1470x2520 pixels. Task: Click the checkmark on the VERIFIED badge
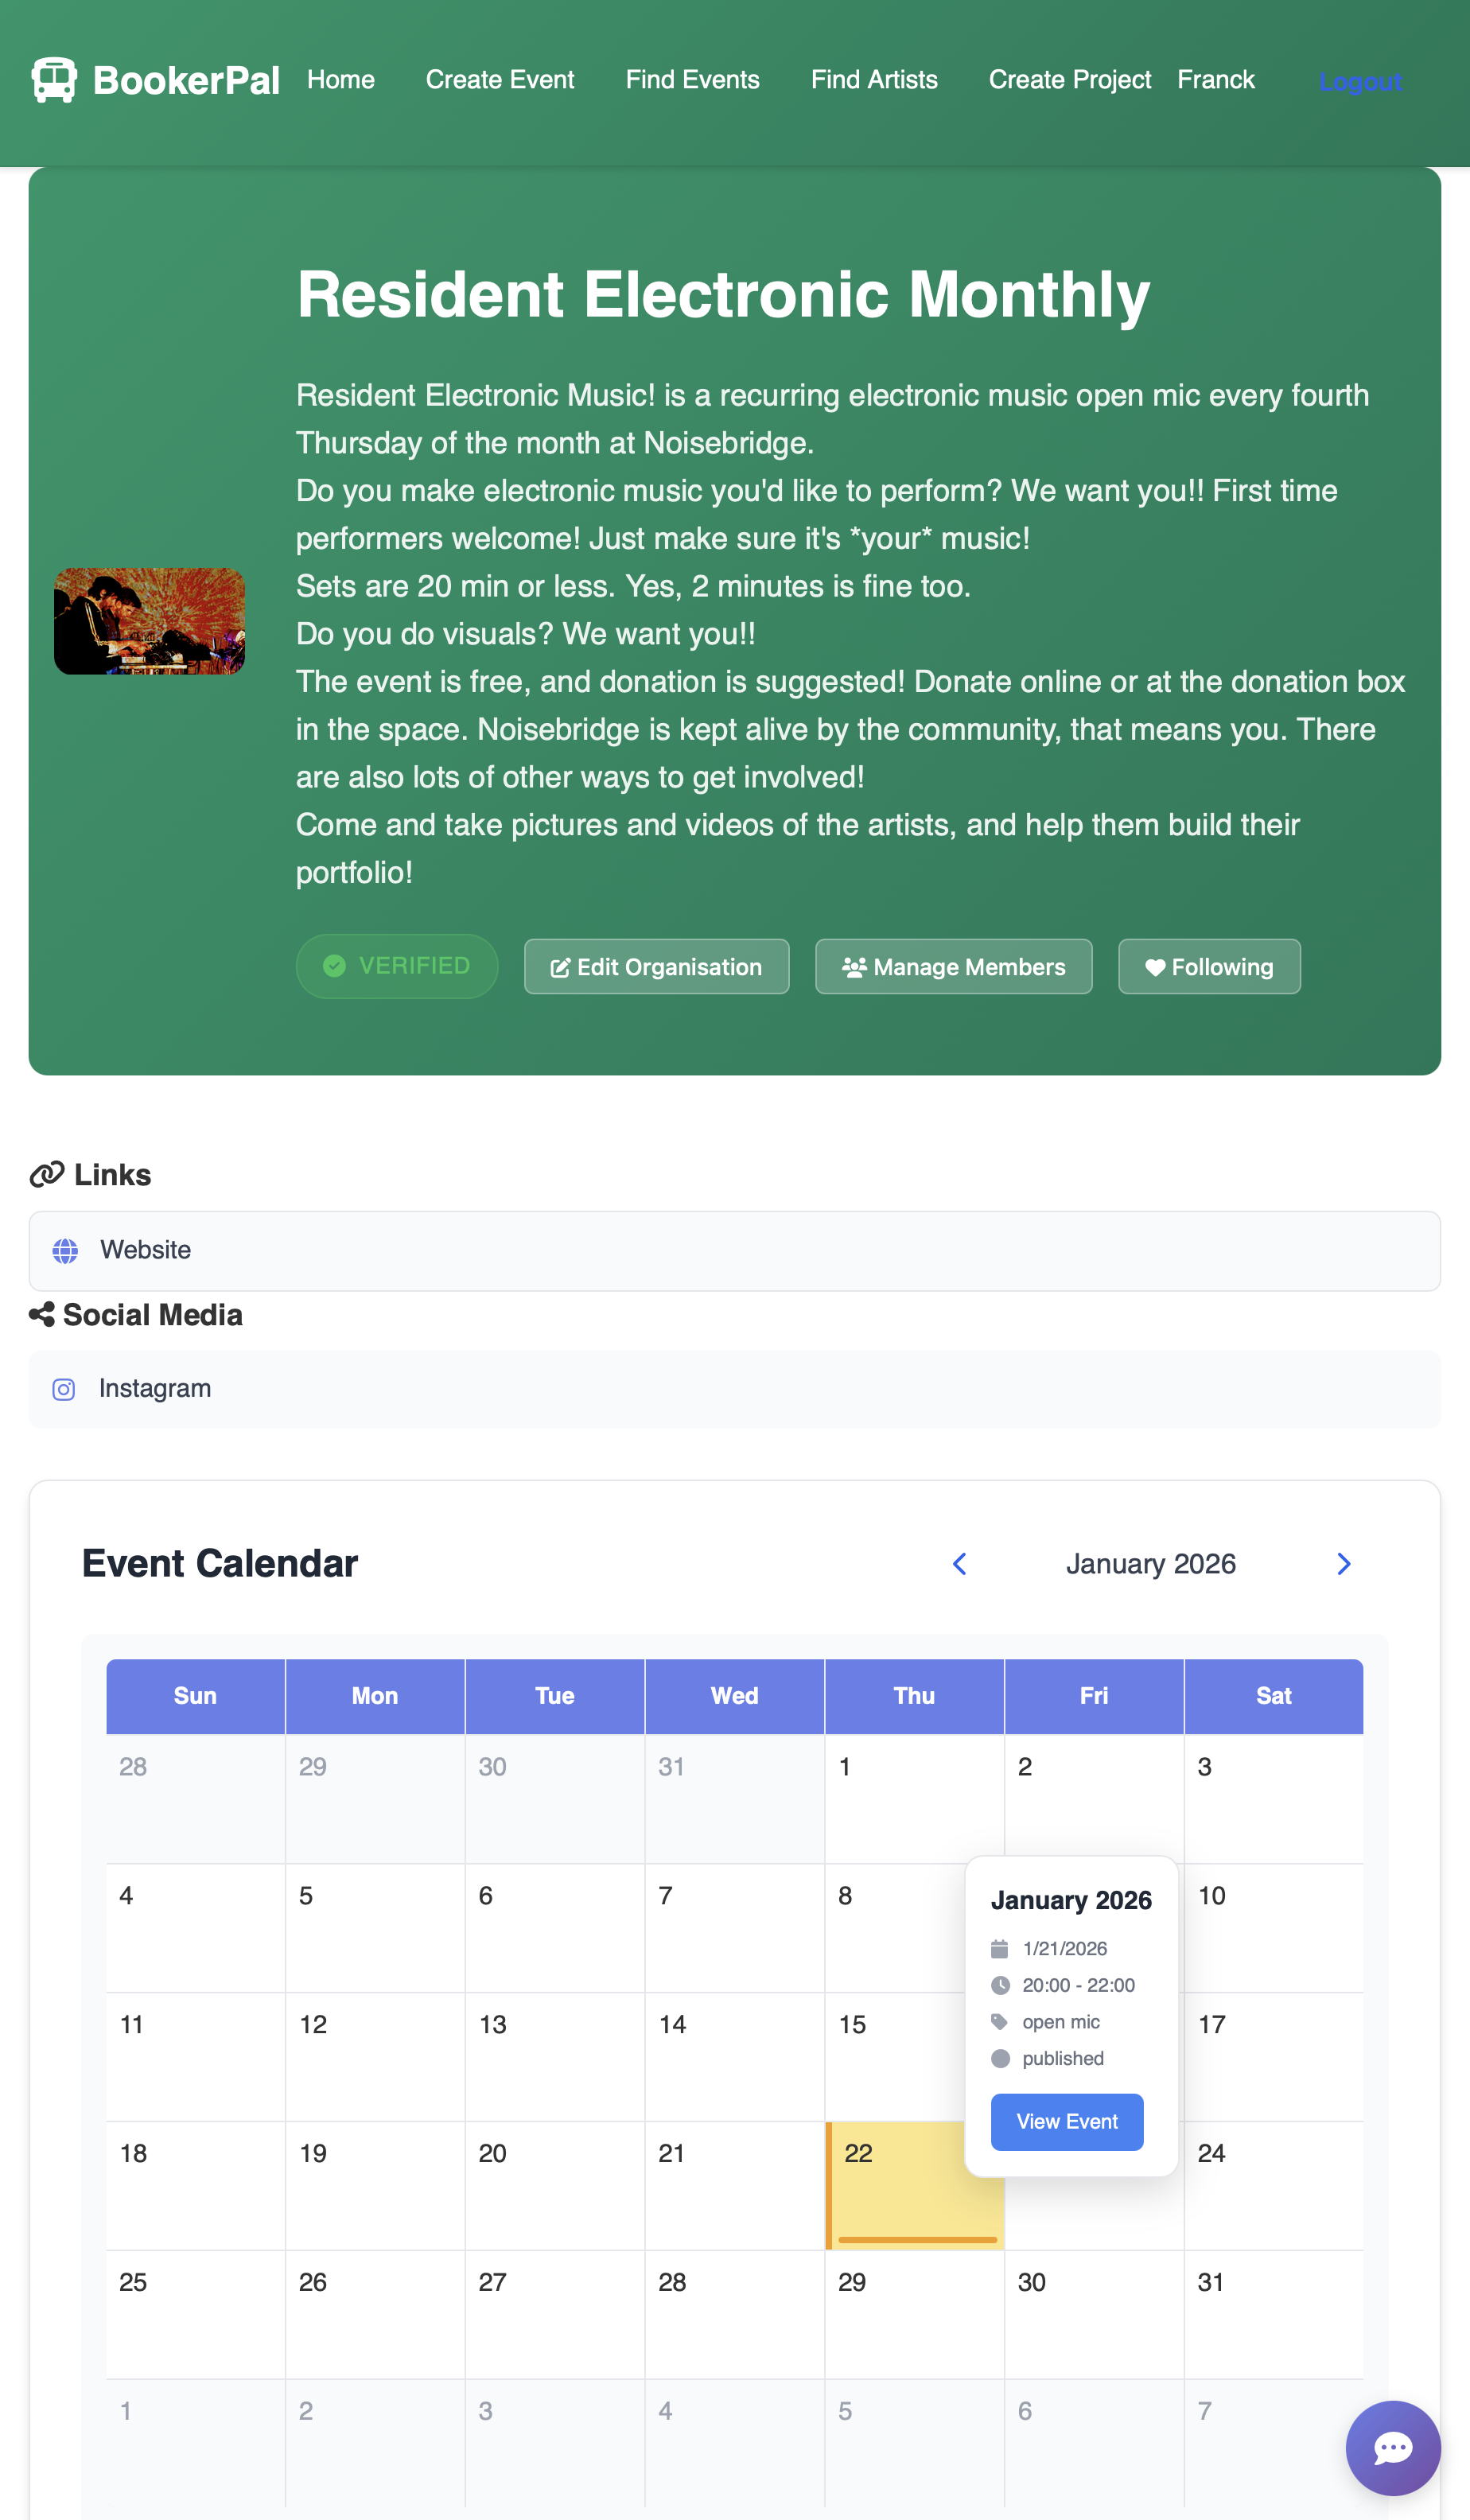[335, 966]
